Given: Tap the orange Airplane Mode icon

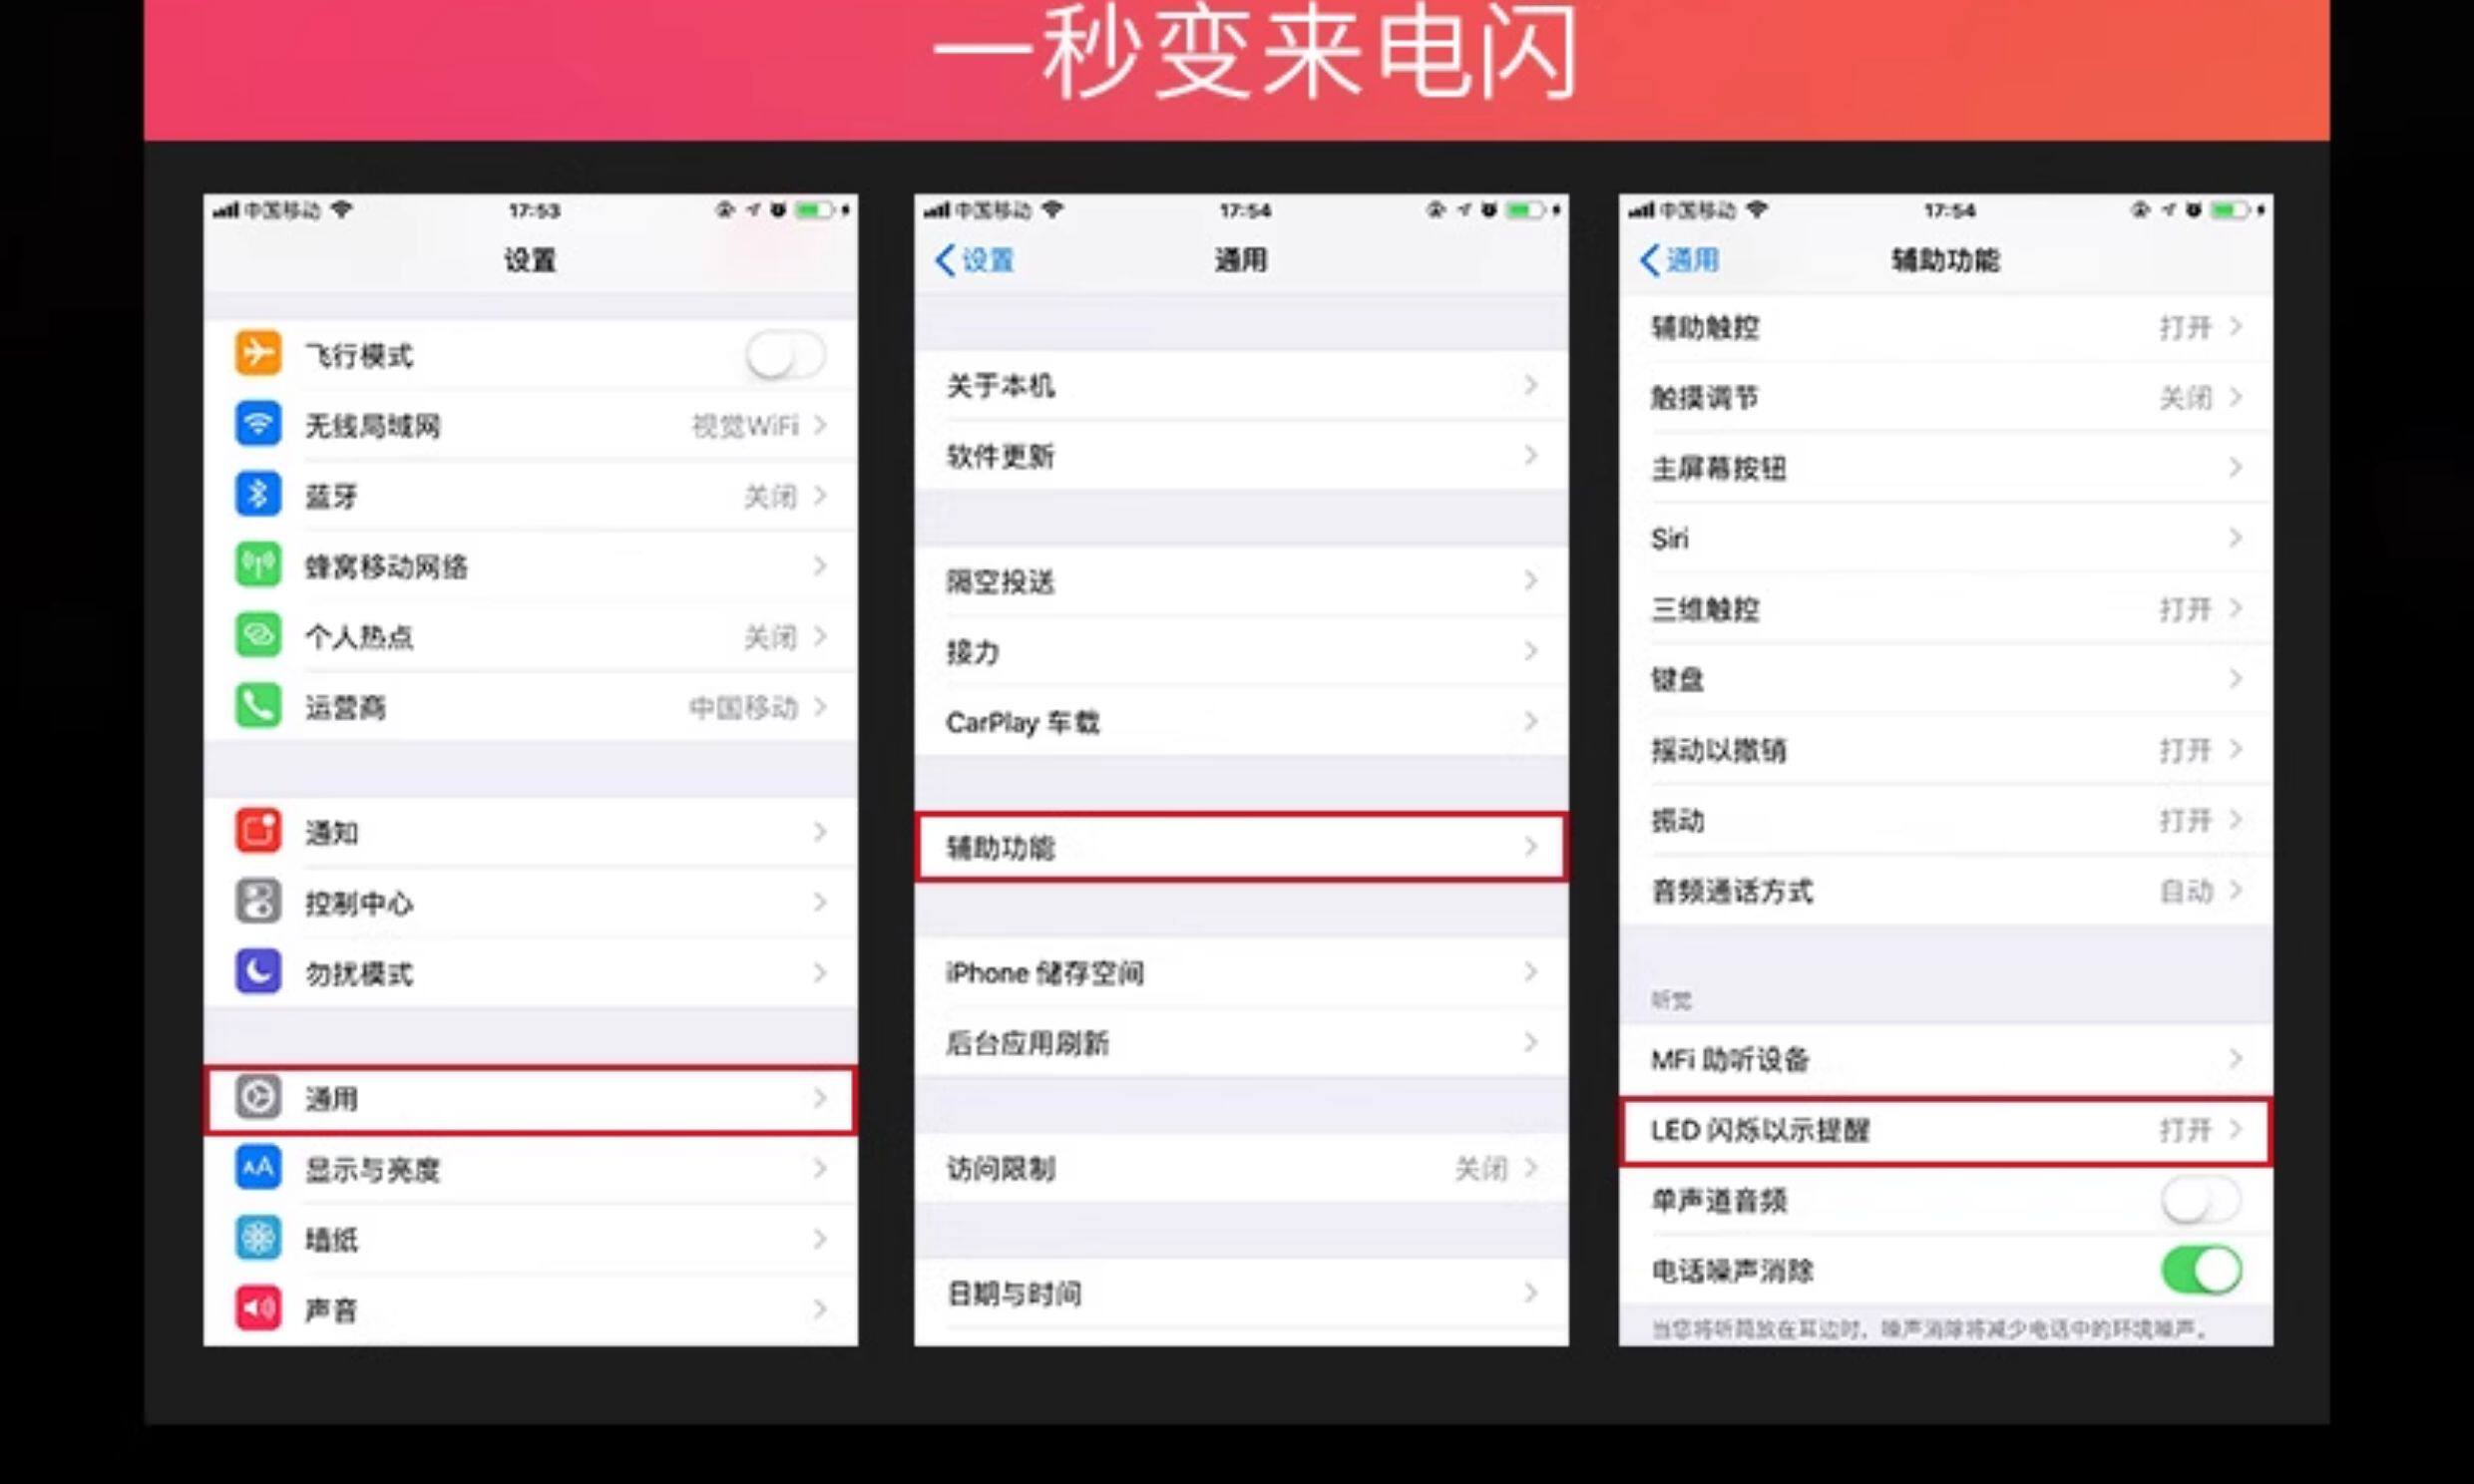Looking at the screenshot, I should pyautogui.click(x=258, y=354).
